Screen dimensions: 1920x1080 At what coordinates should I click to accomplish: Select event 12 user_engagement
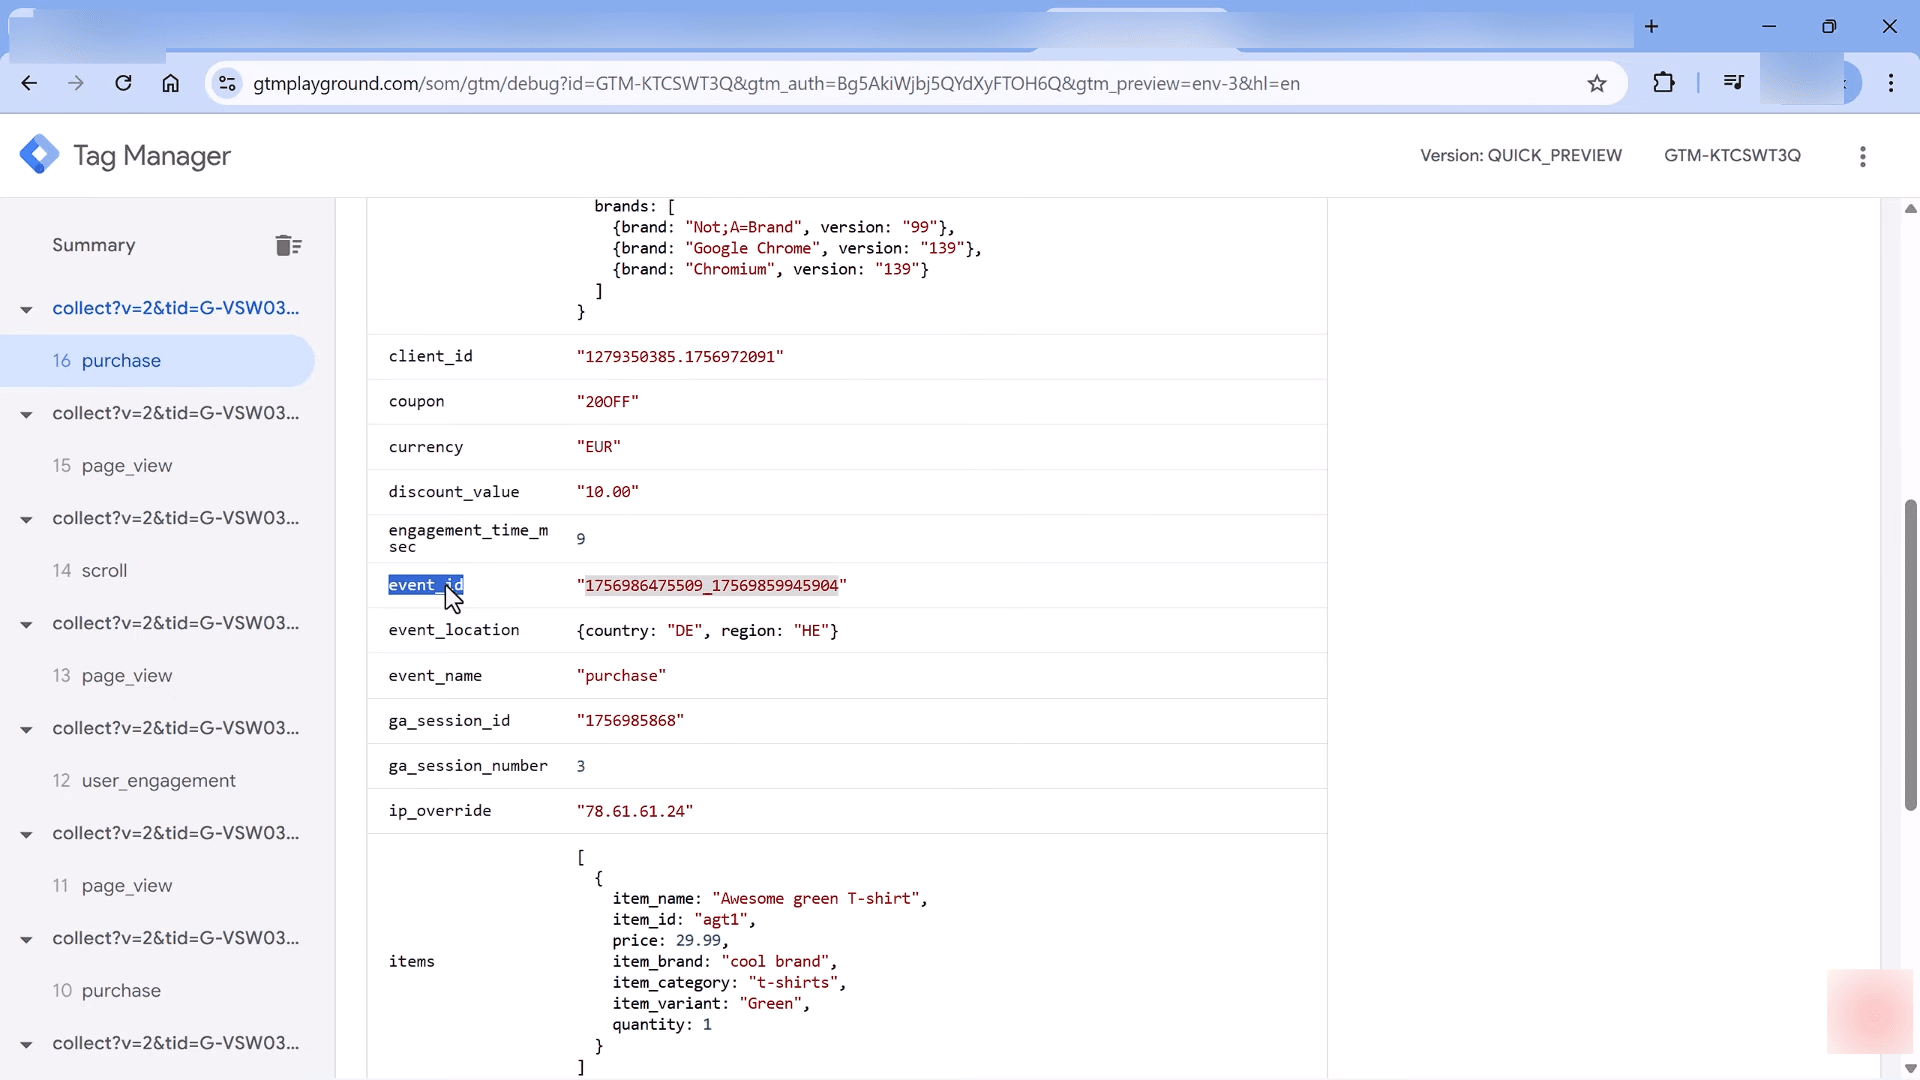coord(157,780)
